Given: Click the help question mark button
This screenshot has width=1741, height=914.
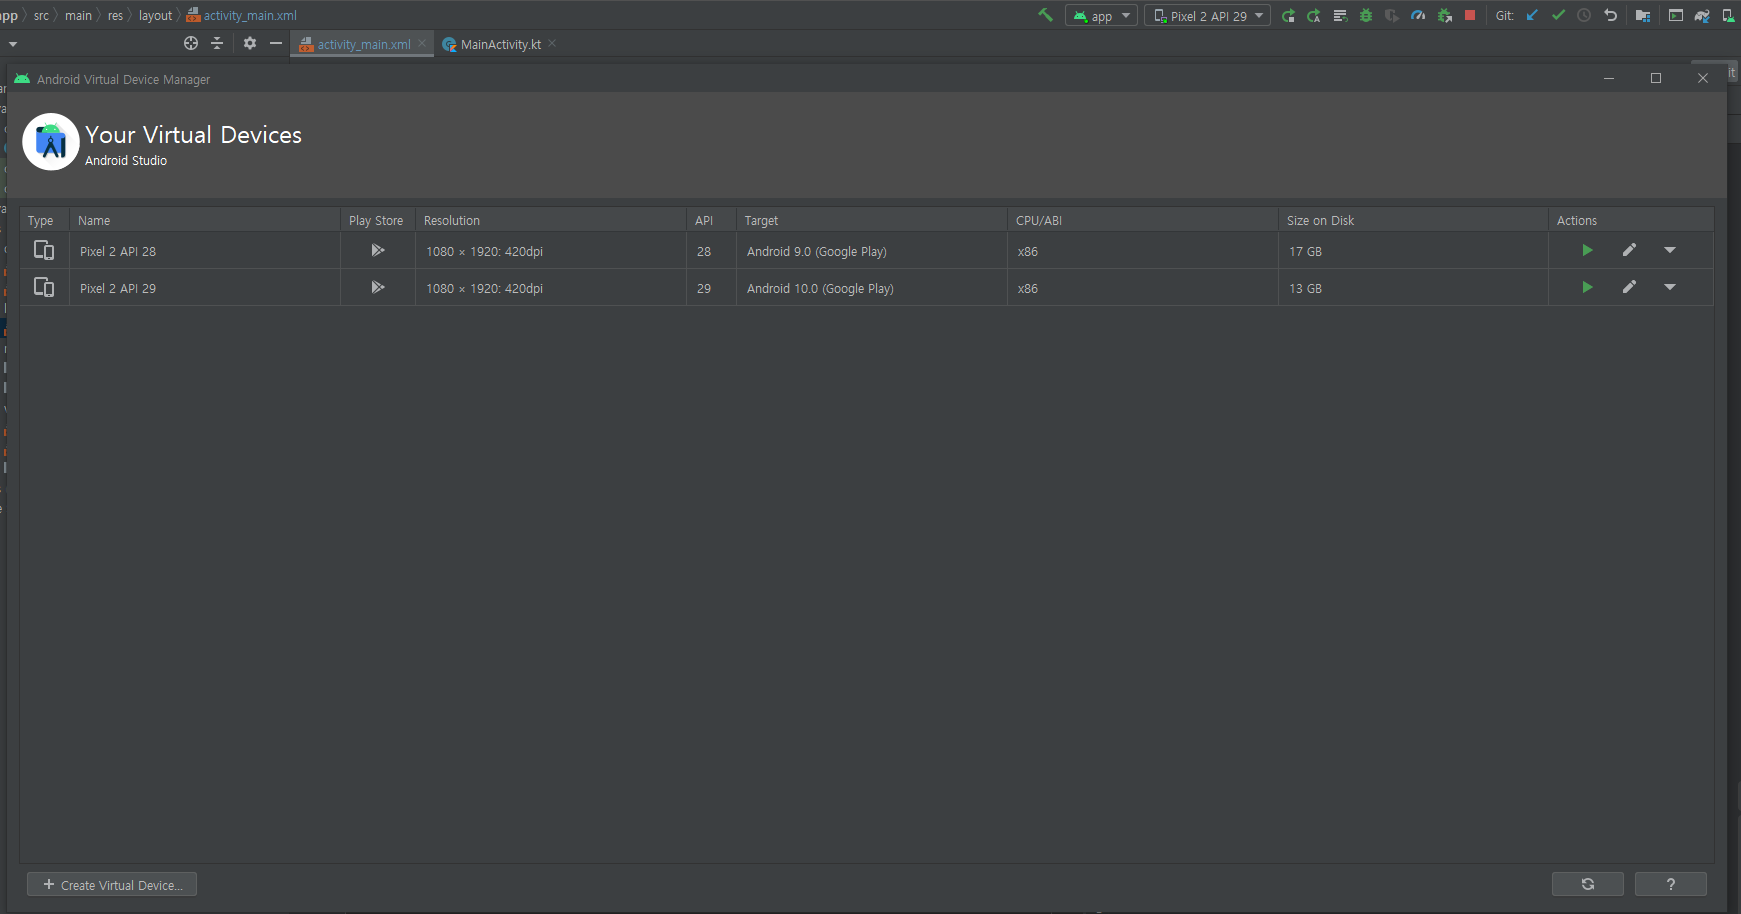Looking at the screenshot, I should (x=1670, y=884).
